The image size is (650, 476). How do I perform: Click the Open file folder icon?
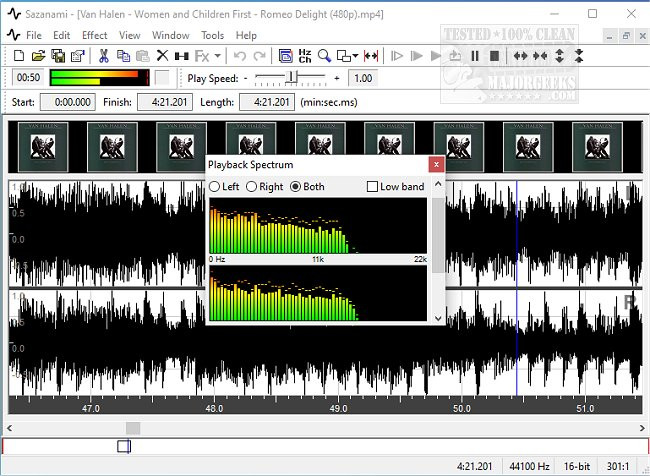coord(38,56)
